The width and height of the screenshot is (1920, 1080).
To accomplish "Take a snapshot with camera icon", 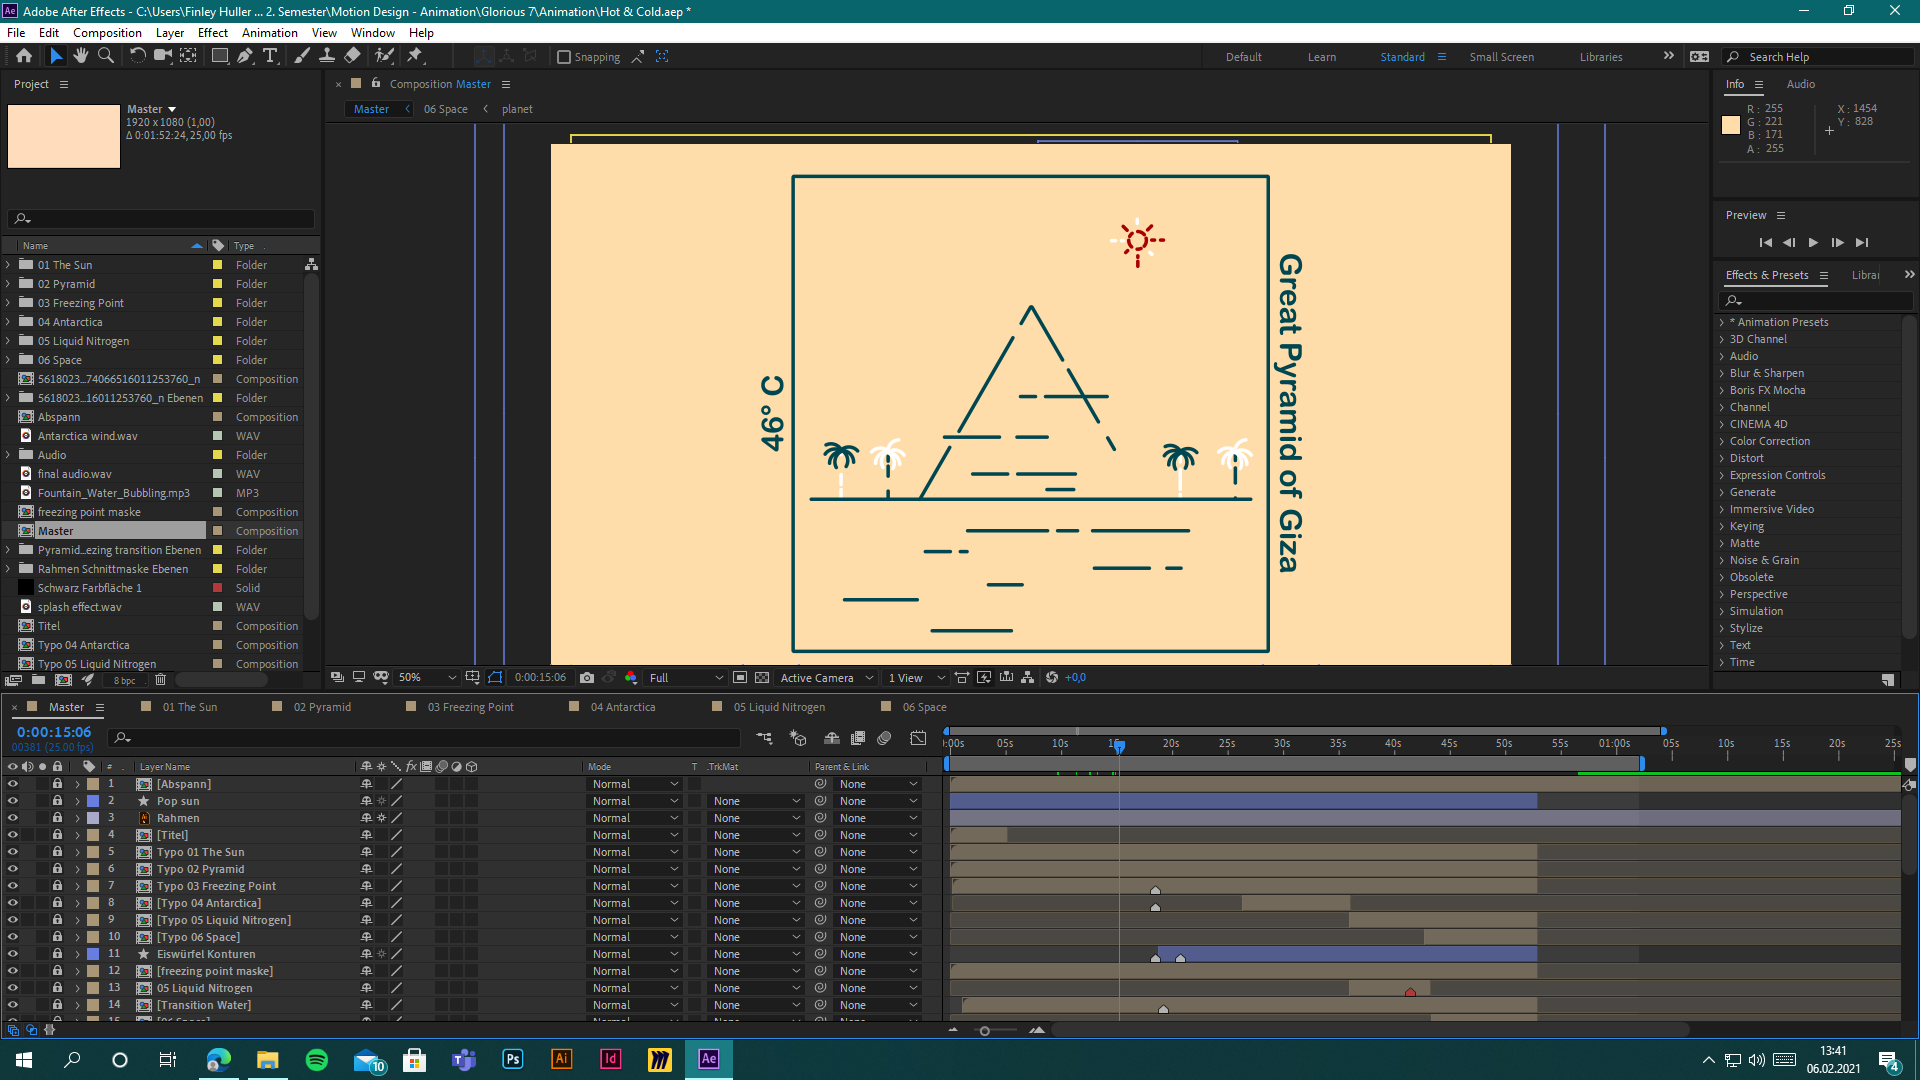I will 587,678.
